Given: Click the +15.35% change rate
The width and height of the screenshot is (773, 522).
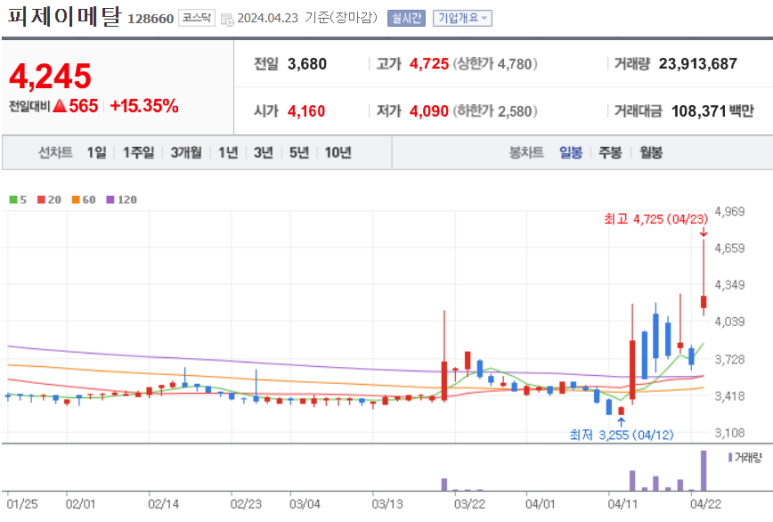Looking at the screenshot, I should [x=144, y=106].
